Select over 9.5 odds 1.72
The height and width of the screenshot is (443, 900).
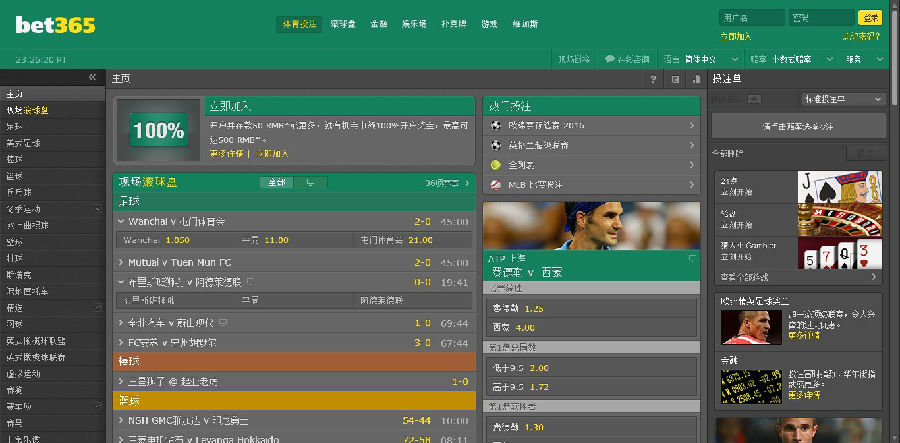tap(539, 387)
